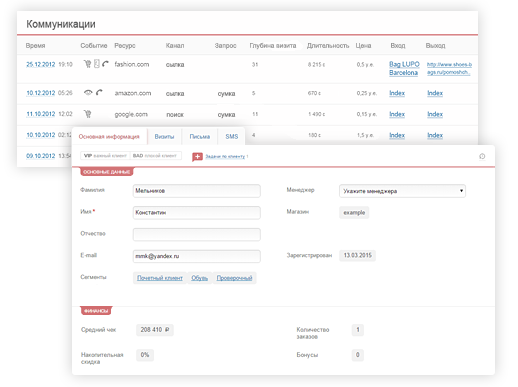Focus the Имя field containing Константин
518x387 pixels.
(x=197, y=213)
